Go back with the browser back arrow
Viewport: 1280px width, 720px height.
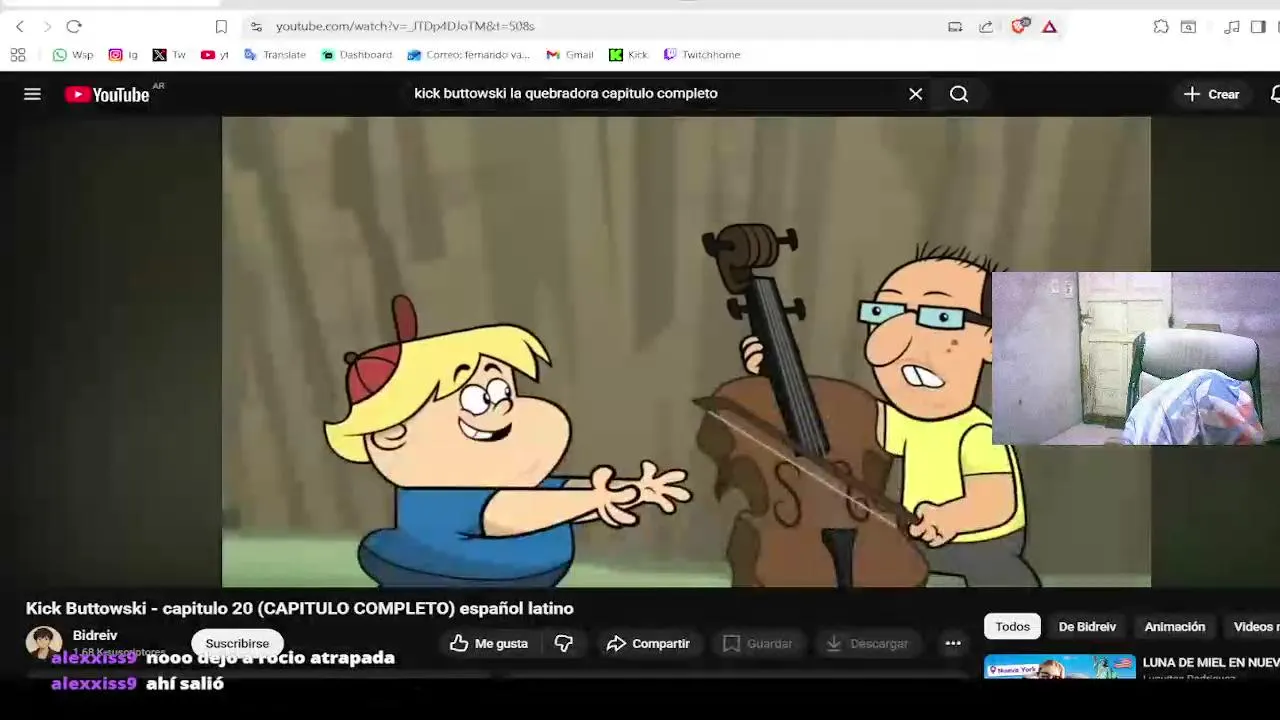coord(19,27)
